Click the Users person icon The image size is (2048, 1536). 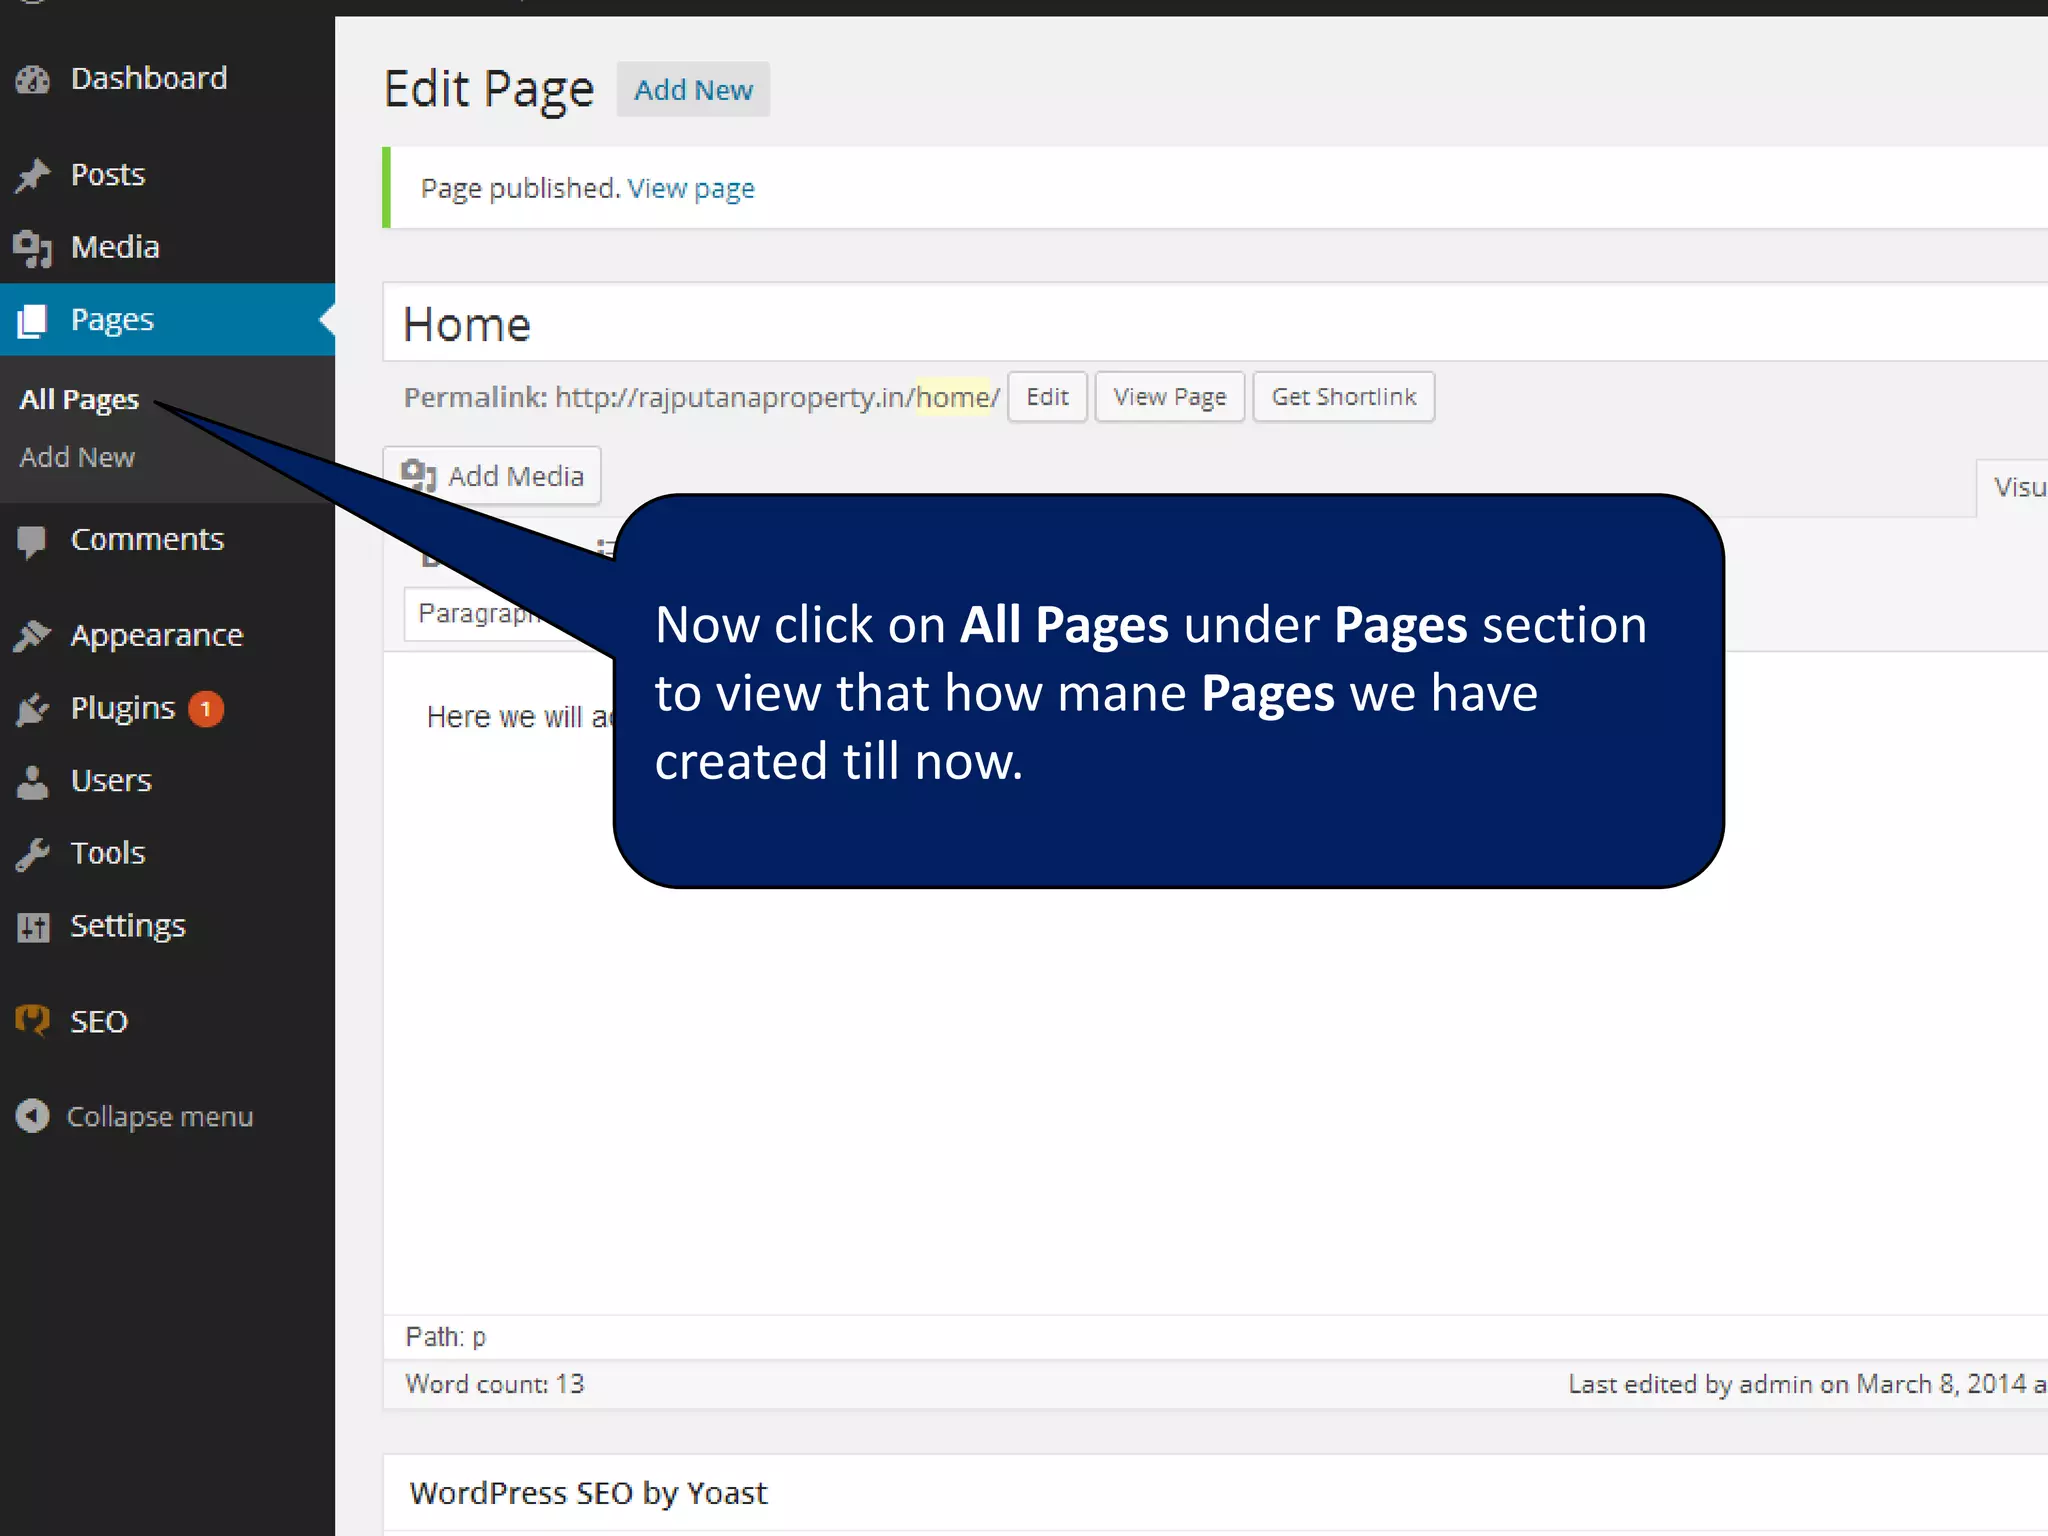(33, 782)
